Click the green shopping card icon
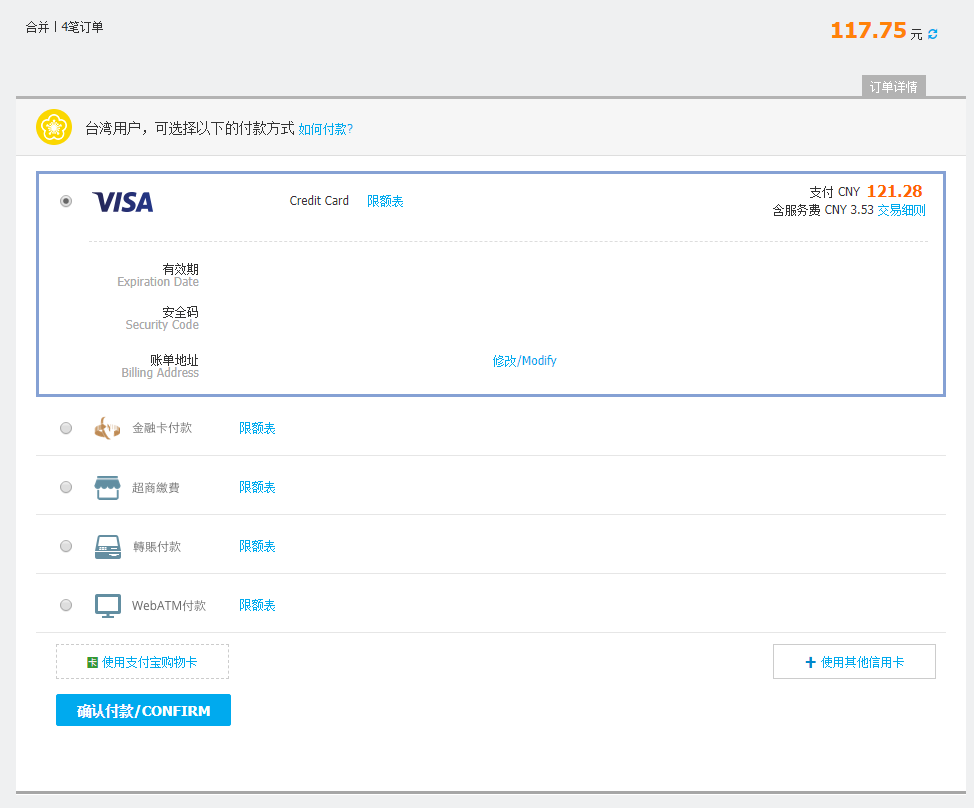Viewport: 974px width, 808px height. click(93, 663)
